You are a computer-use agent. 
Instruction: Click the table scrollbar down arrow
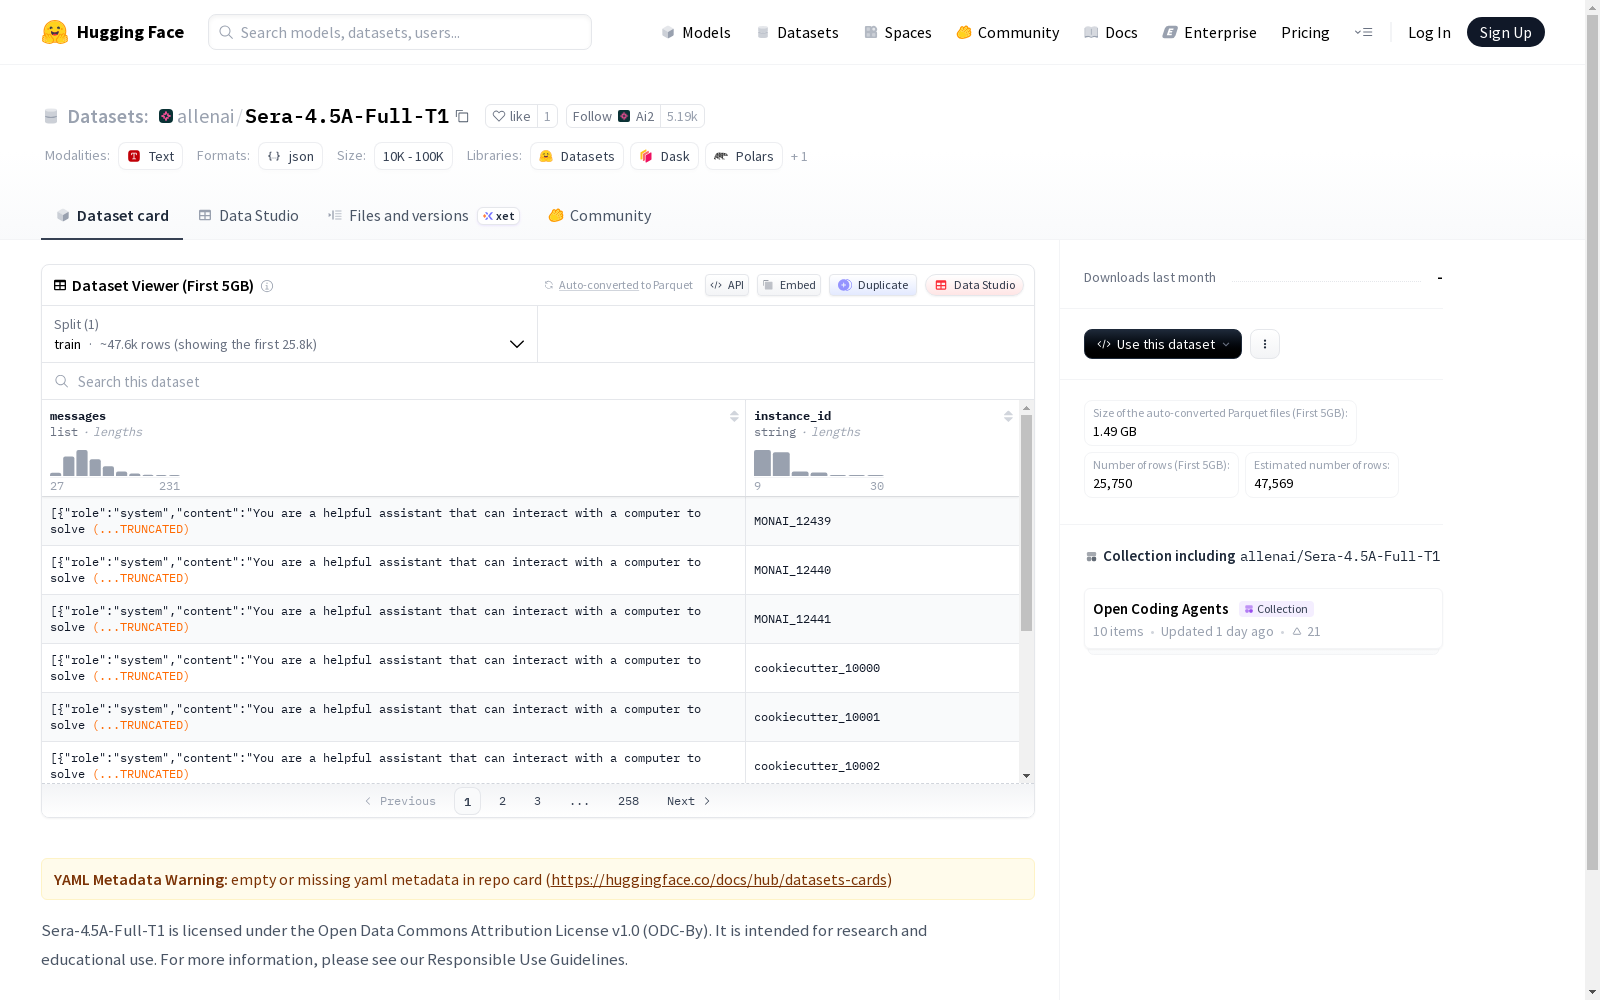click(x=1026, y=776)
